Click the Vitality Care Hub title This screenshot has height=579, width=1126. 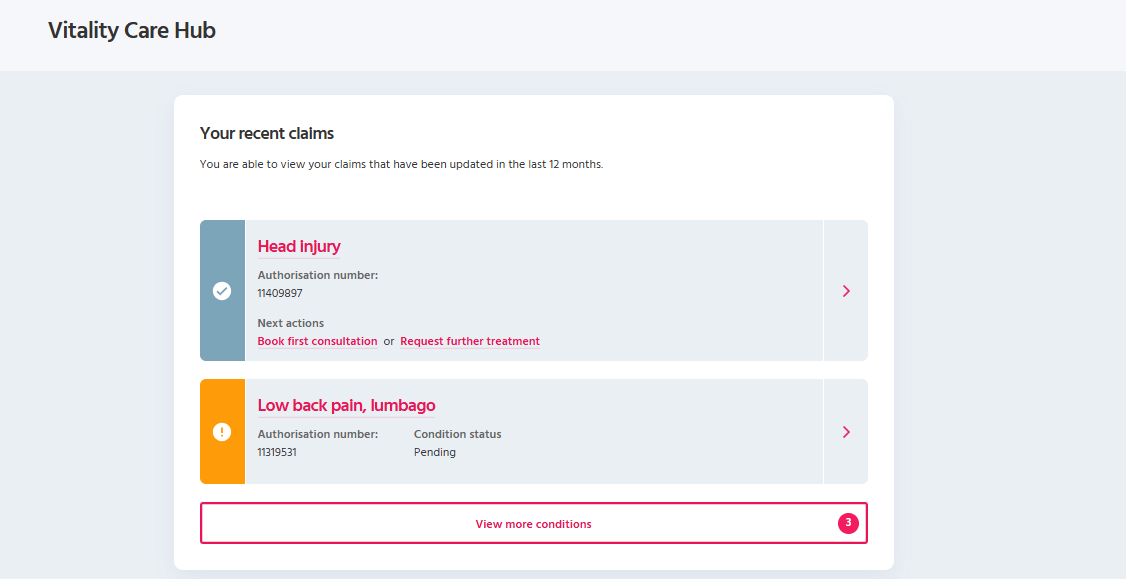pyautogui.click(x=132, y=30)
